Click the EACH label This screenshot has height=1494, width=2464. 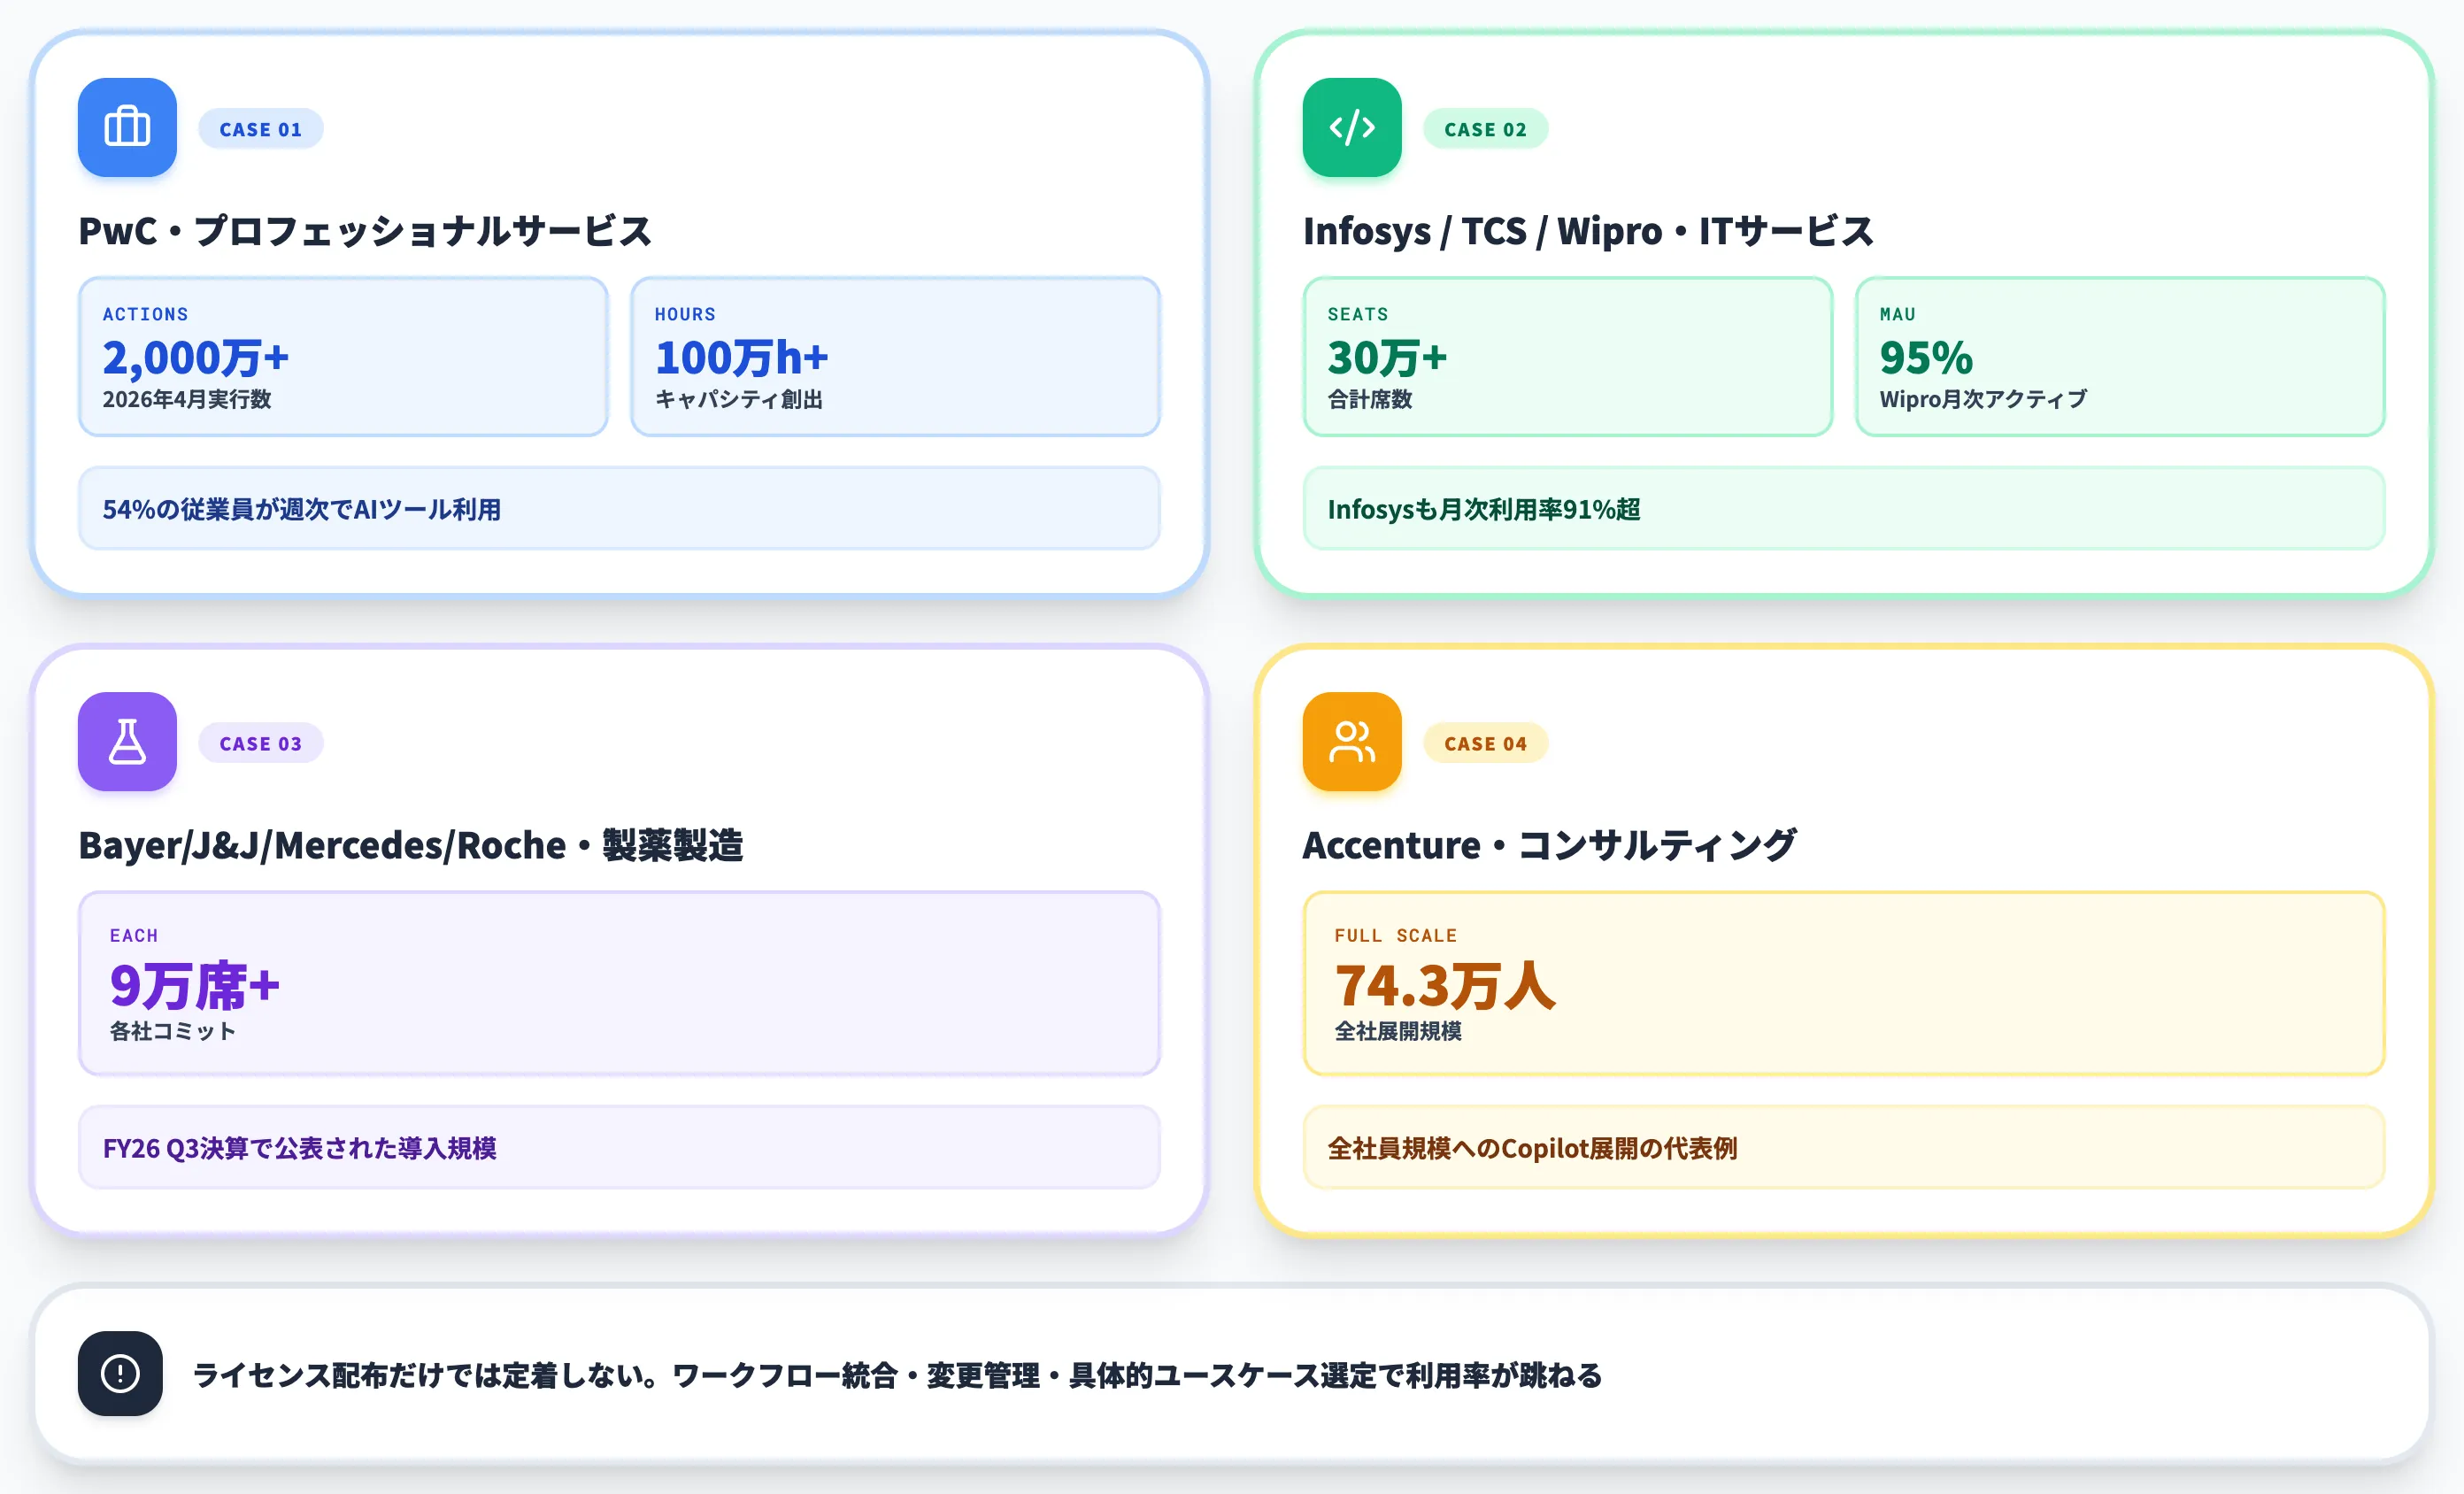pyautogui.click(x=134, y=935)
